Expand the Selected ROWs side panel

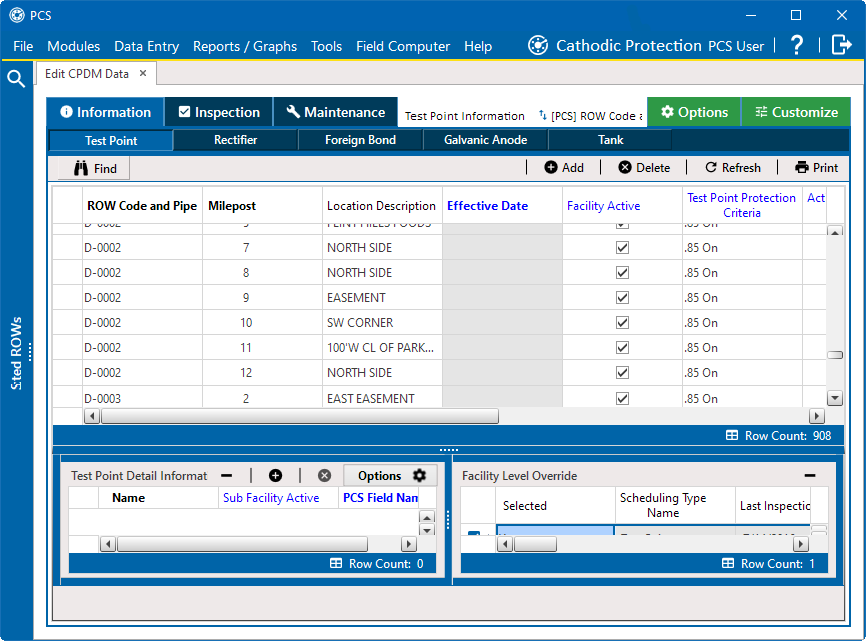pos(17,352)
